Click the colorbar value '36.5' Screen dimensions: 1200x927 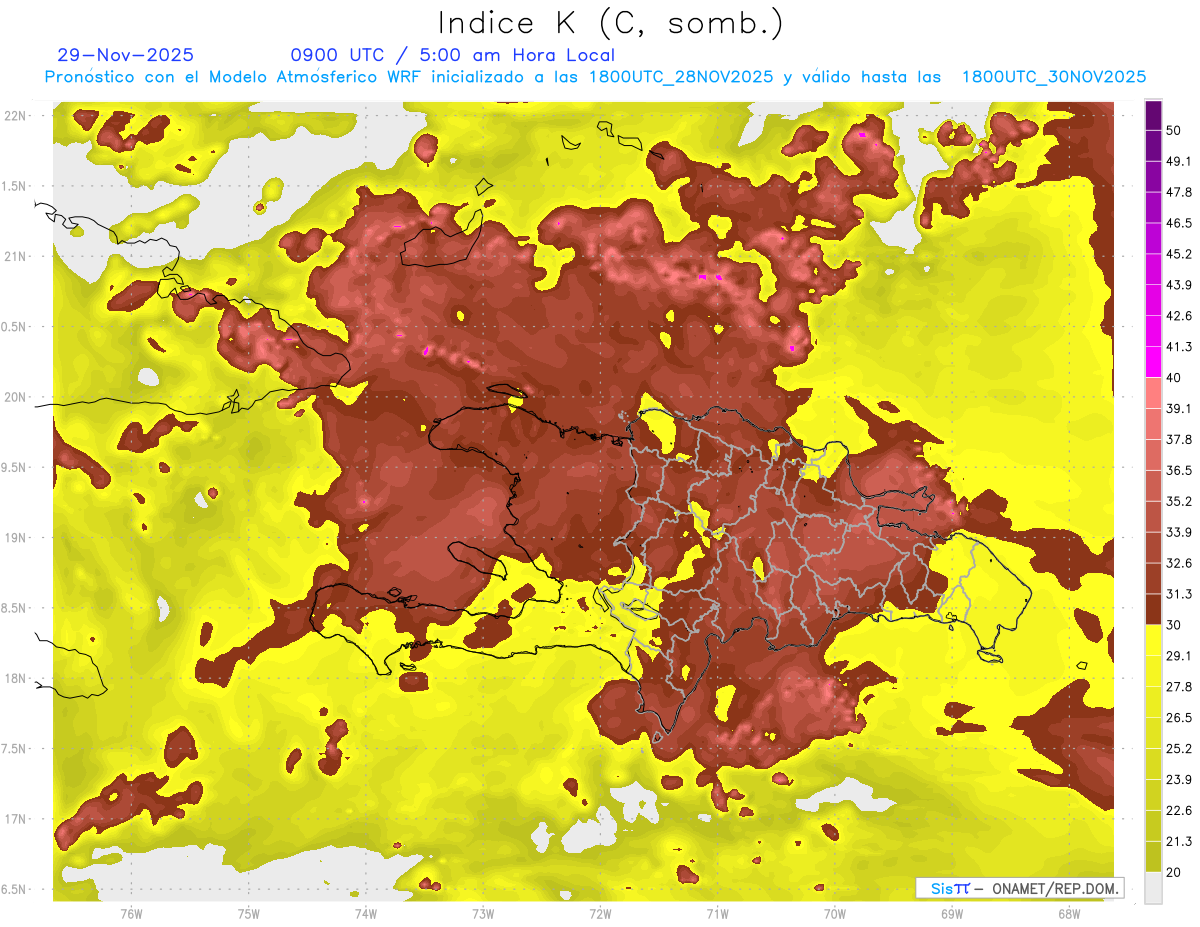[1179, 470]
